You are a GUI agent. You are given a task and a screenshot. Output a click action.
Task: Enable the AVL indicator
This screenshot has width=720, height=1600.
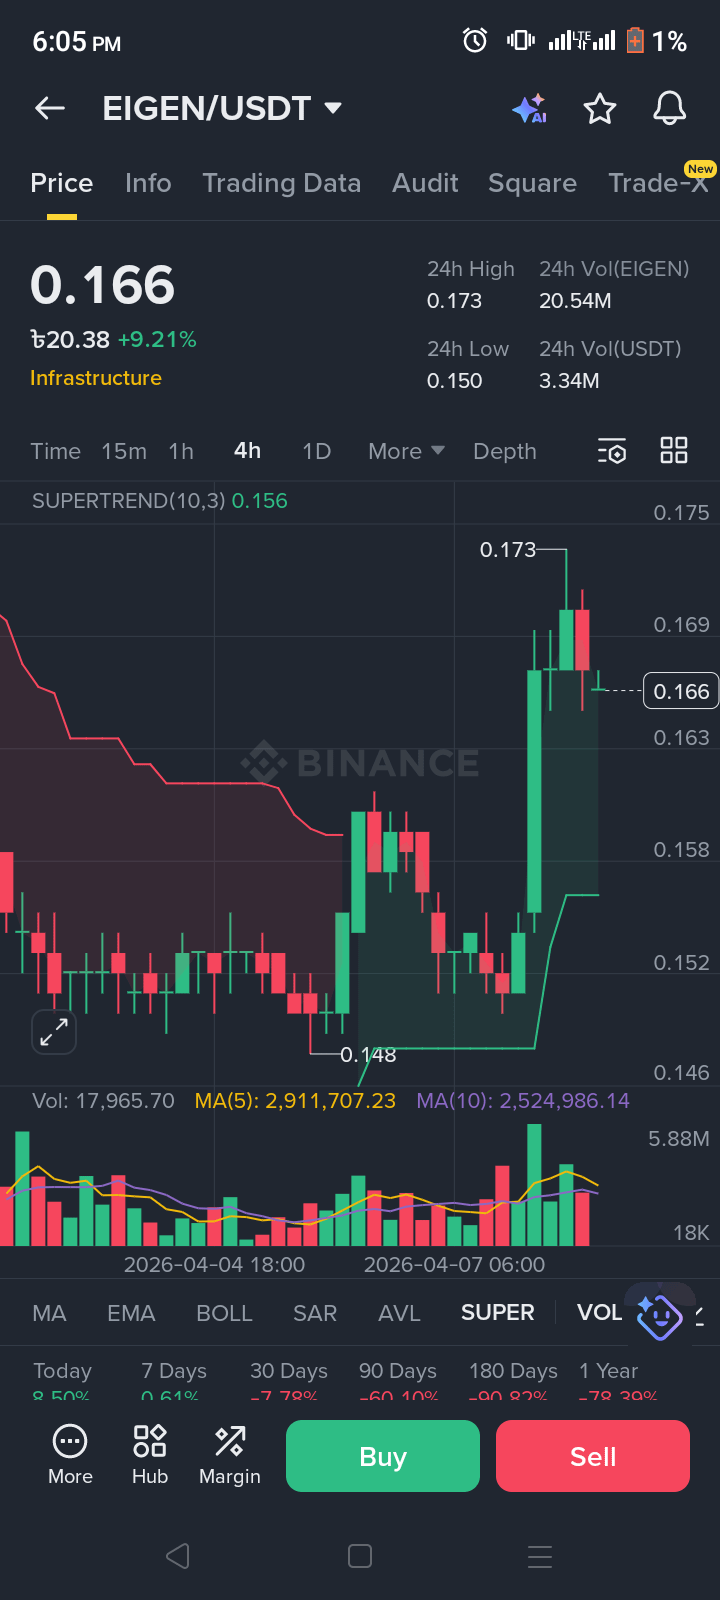tap(399, 1313)
